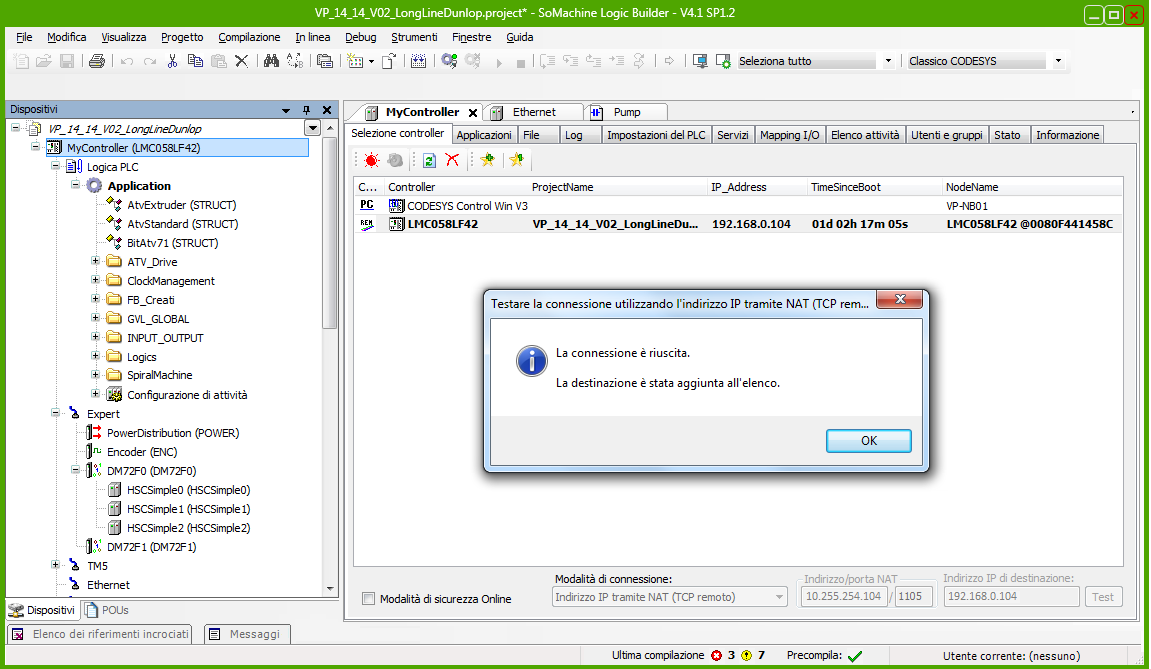The image size is (1151, 669).
Task: Open Elenco dei riferimenti incrociati
Action: [x=101, y=634]
